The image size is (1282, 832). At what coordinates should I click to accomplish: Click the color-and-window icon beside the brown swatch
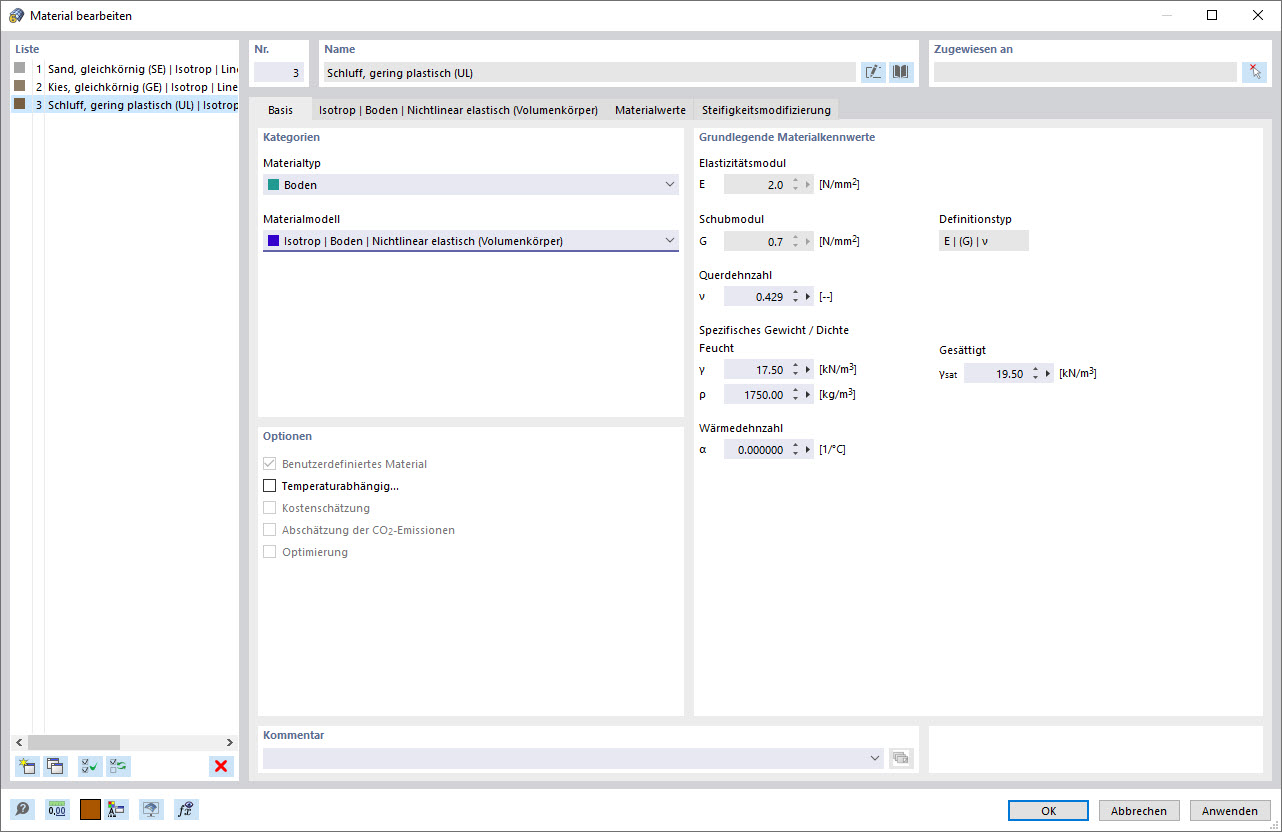click(117, 810)
